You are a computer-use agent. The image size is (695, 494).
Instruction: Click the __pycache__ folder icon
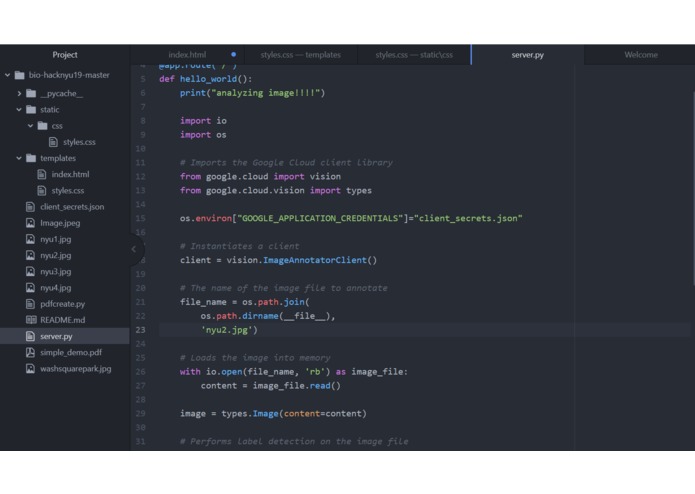(31, 93)
